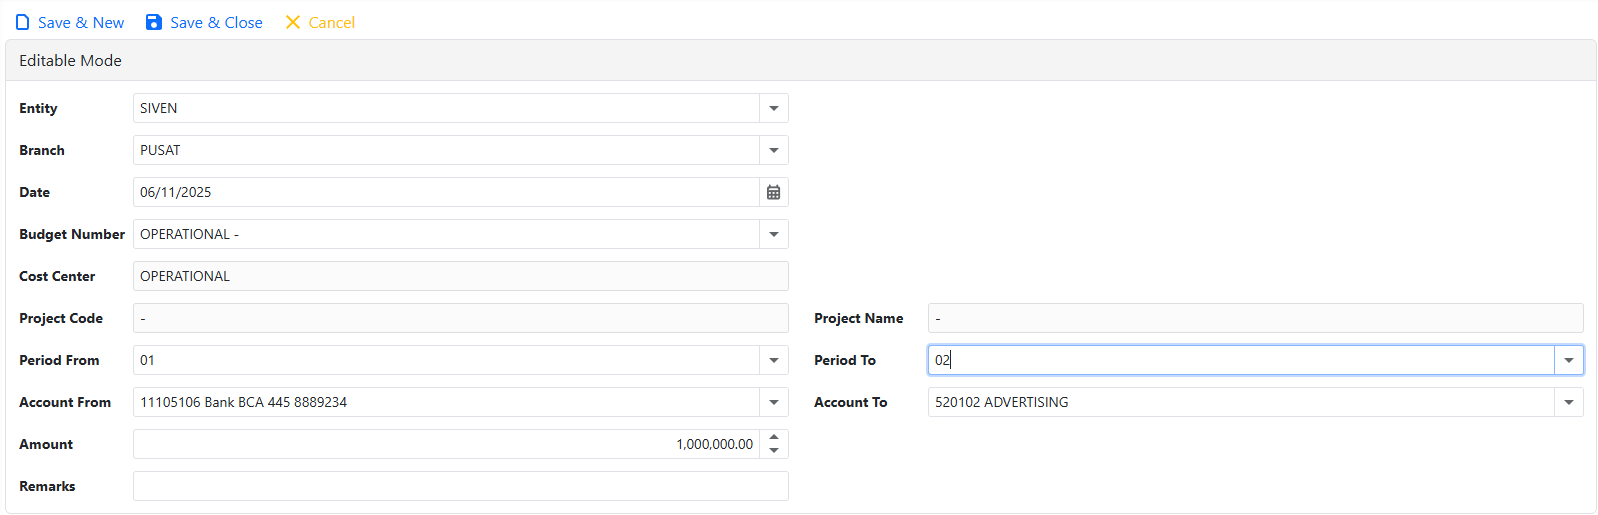
Task: Click the Project Name field
Action: pyautogui.click(x=1256, y=318)
